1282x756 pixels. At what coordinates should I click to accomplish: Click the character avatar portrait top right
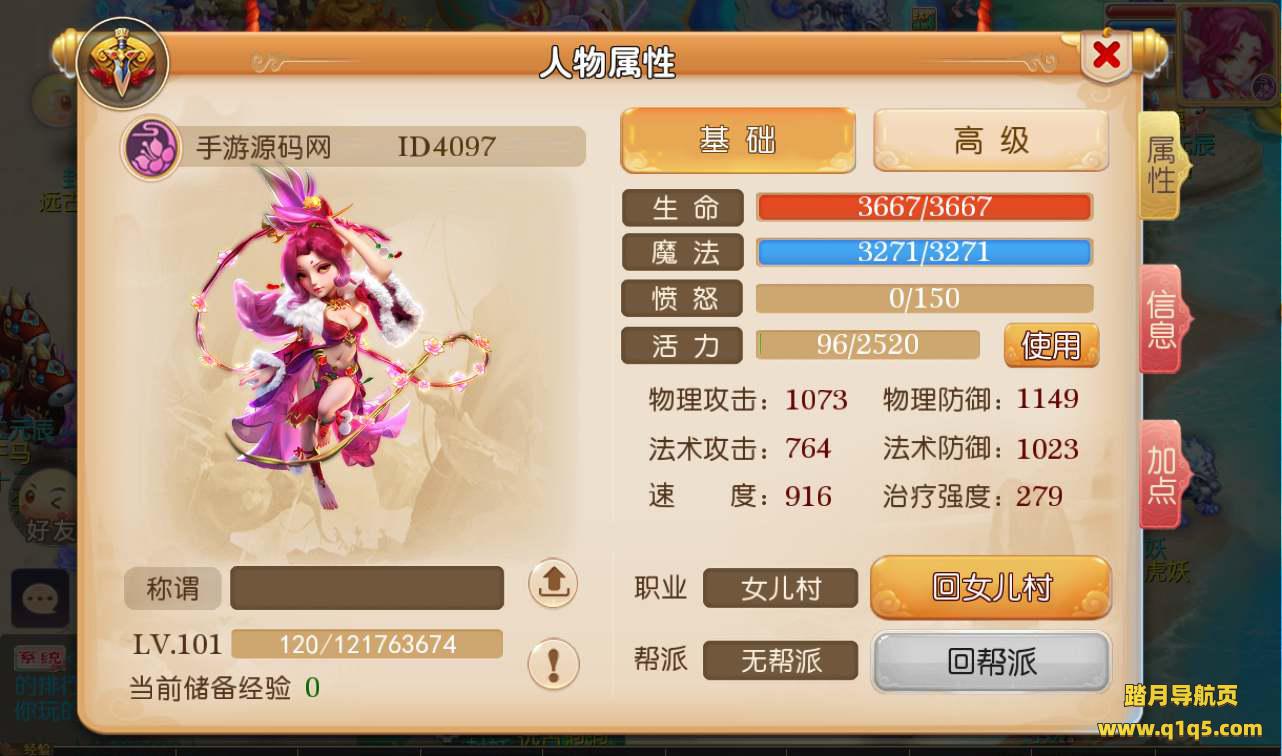point(1228,55)
